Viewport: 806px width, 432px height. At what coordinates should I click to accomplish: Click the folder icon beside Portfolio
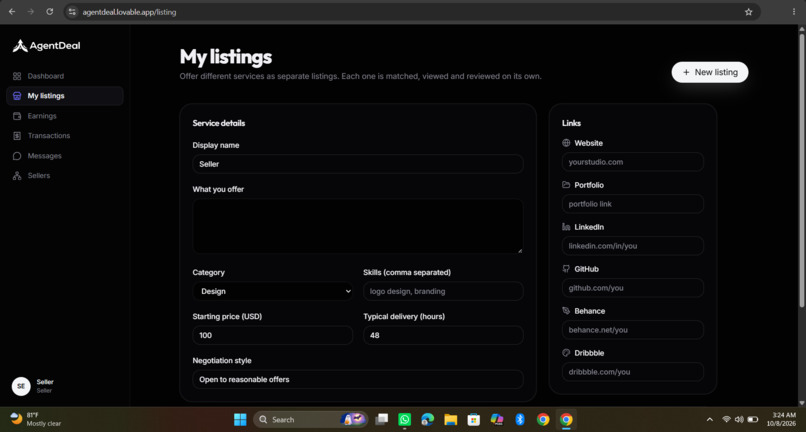[566, 185]
